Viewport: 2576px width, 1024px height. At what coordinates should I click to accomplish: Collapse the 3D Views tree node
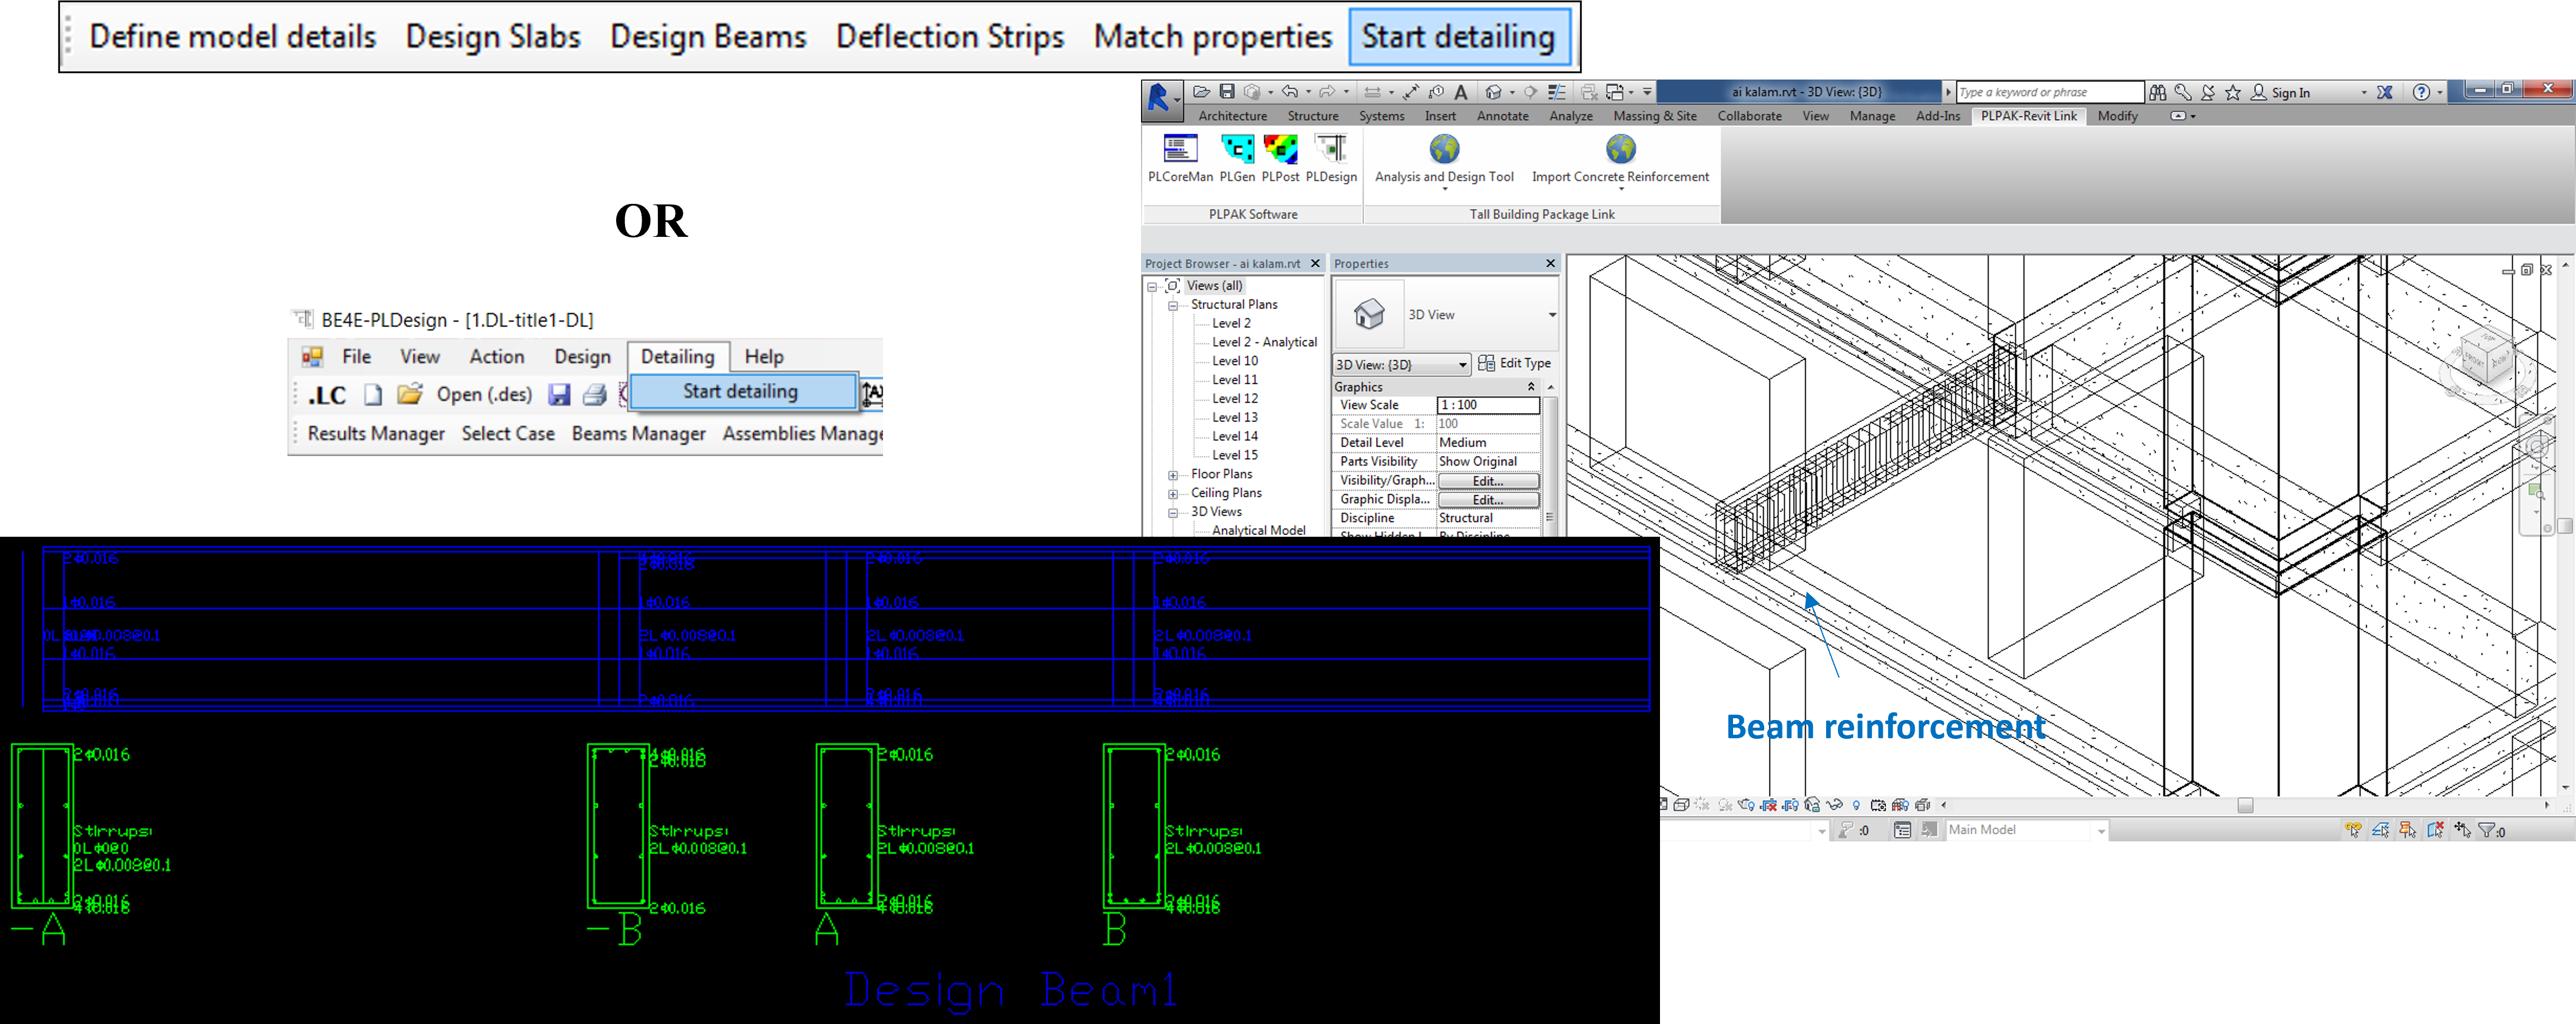pyautogui.click(x=1173, y=512)
